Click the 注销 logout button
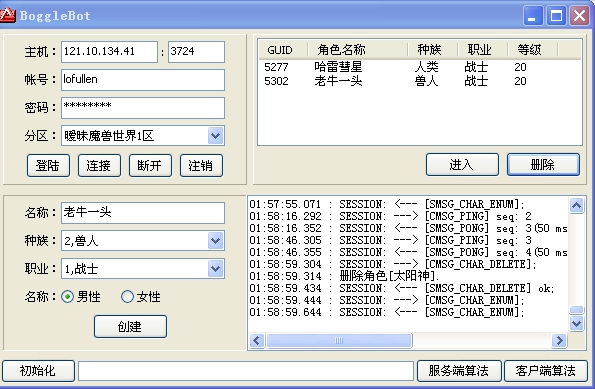 pyautogui.click(x=201, y=165)
